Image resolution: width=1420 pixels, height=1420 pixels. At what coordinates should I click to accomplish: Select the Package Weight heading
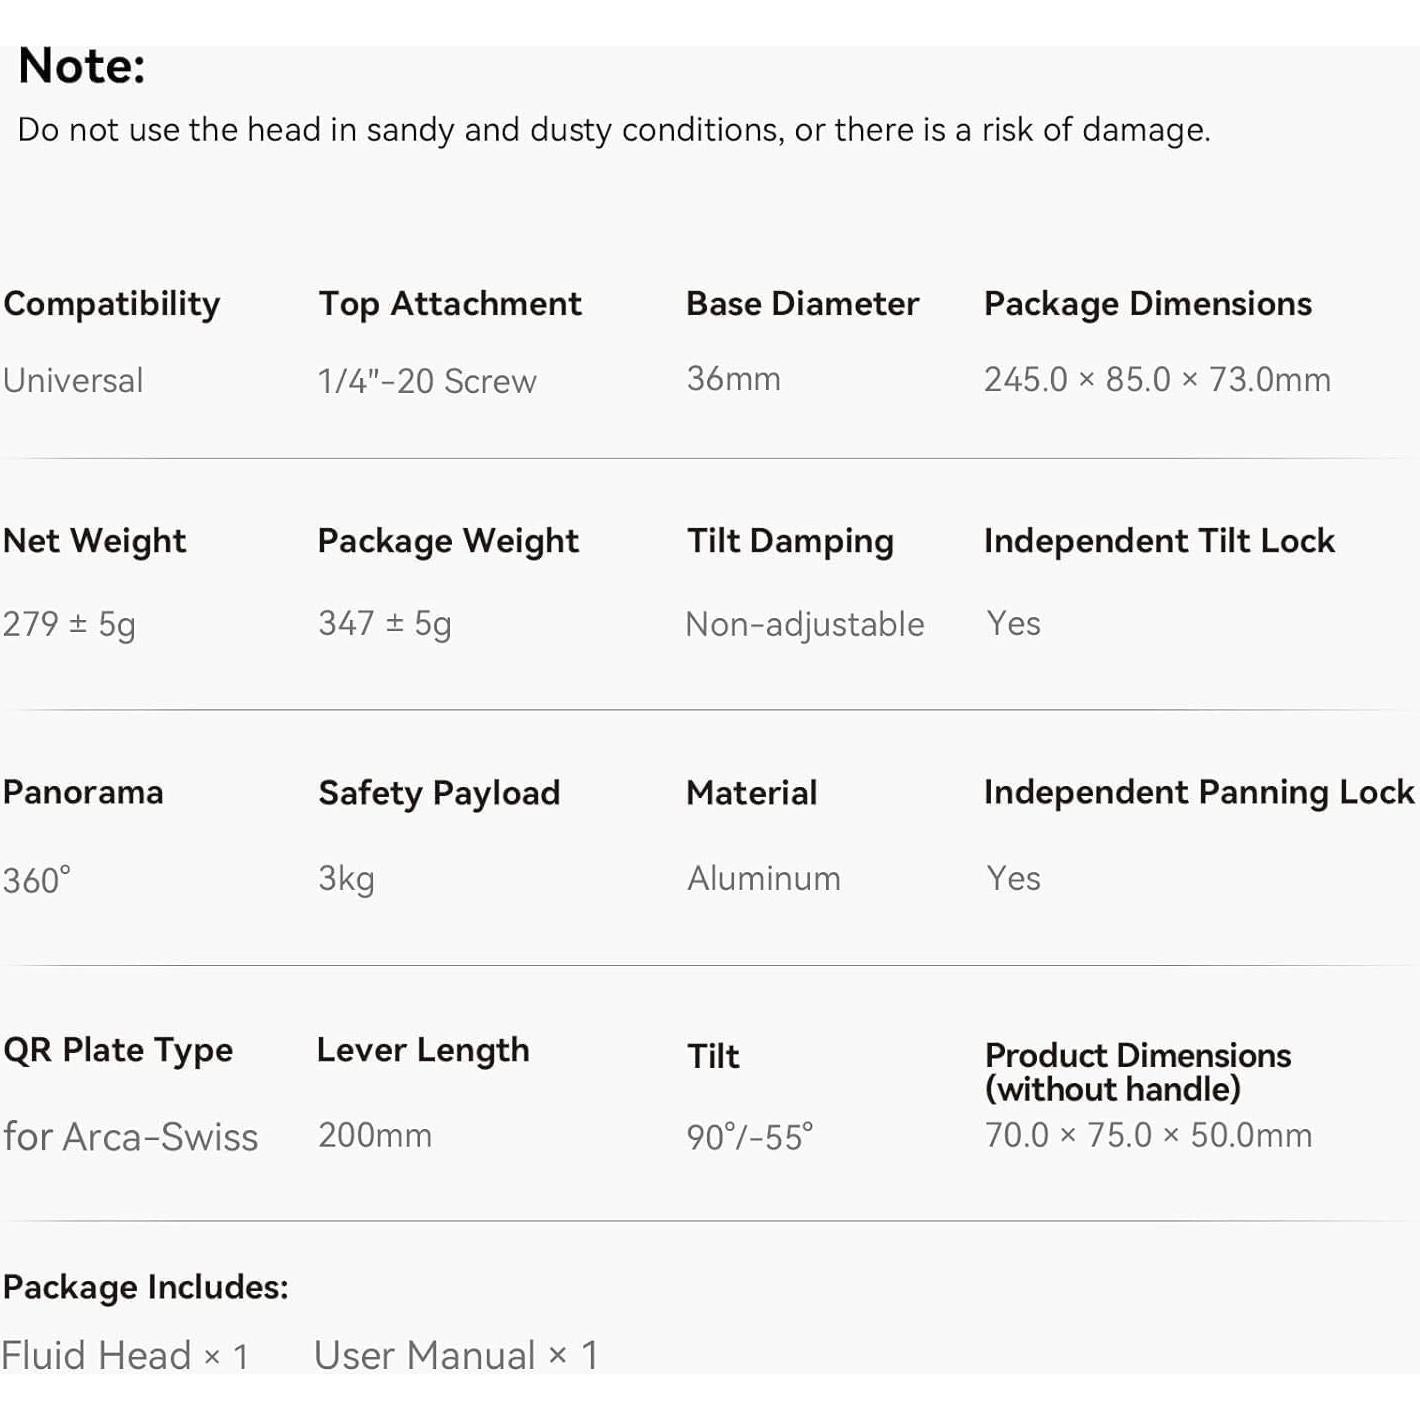448,541
